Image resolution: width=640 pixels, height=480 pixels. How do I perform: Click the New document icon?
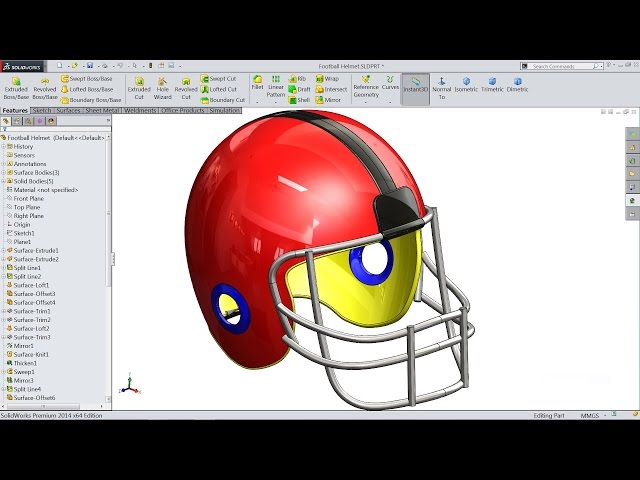click(60, 65)
